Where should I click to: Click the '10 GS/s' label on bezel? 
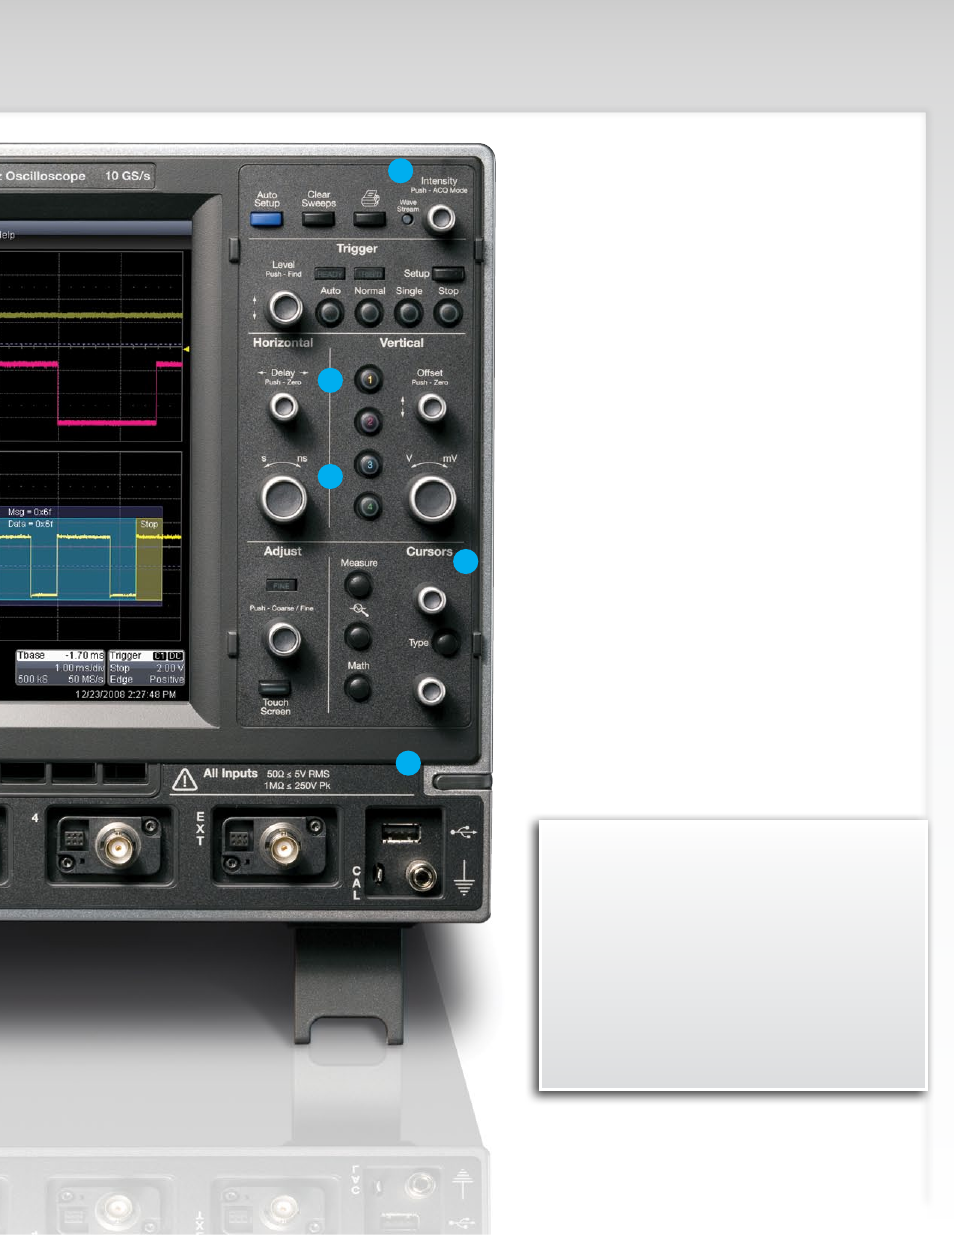(128, 176)
